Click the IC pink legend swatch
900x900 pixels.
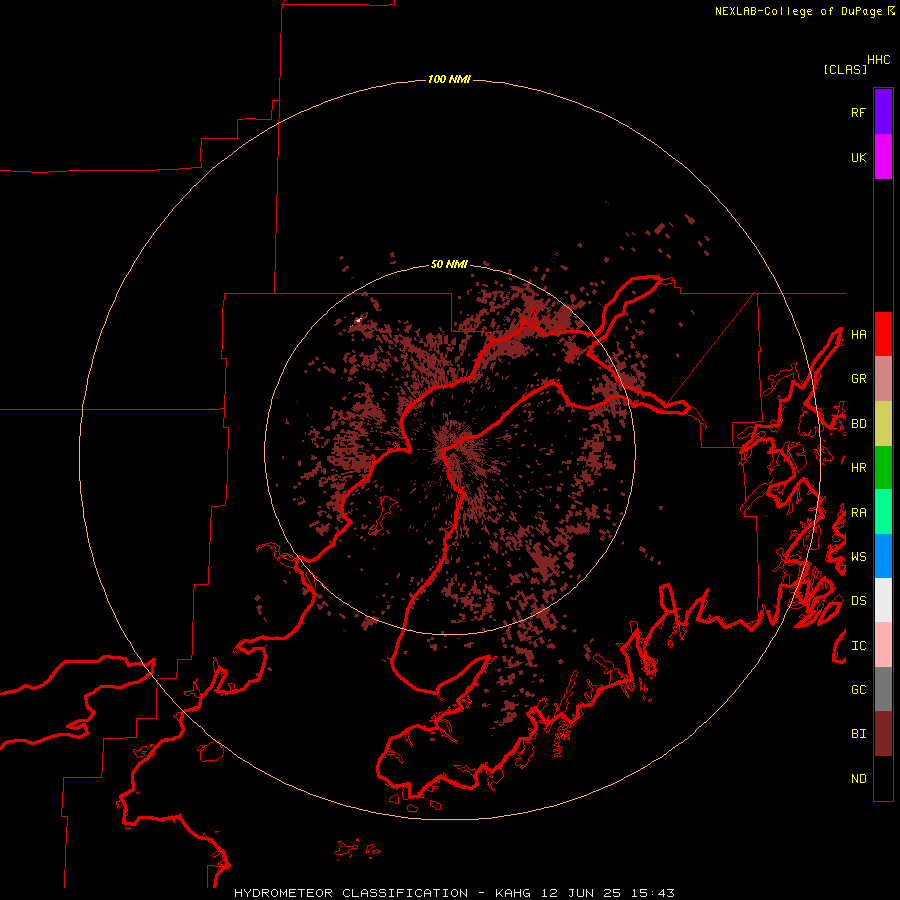[x=883, y=645]
